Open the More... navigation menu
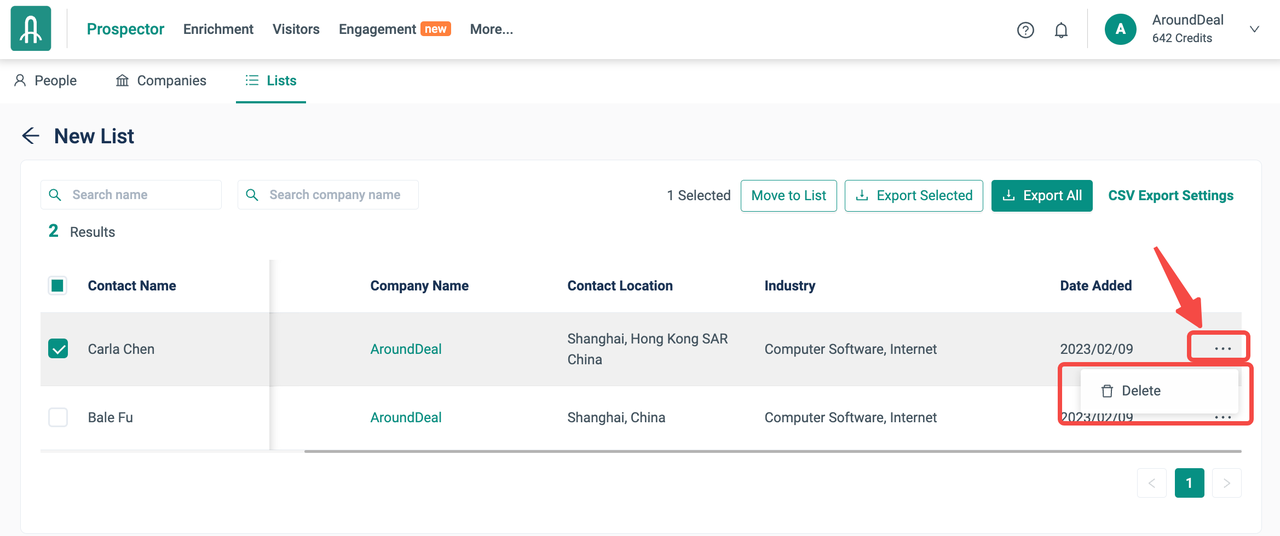 pyautogui.click(x=491, y=29)
